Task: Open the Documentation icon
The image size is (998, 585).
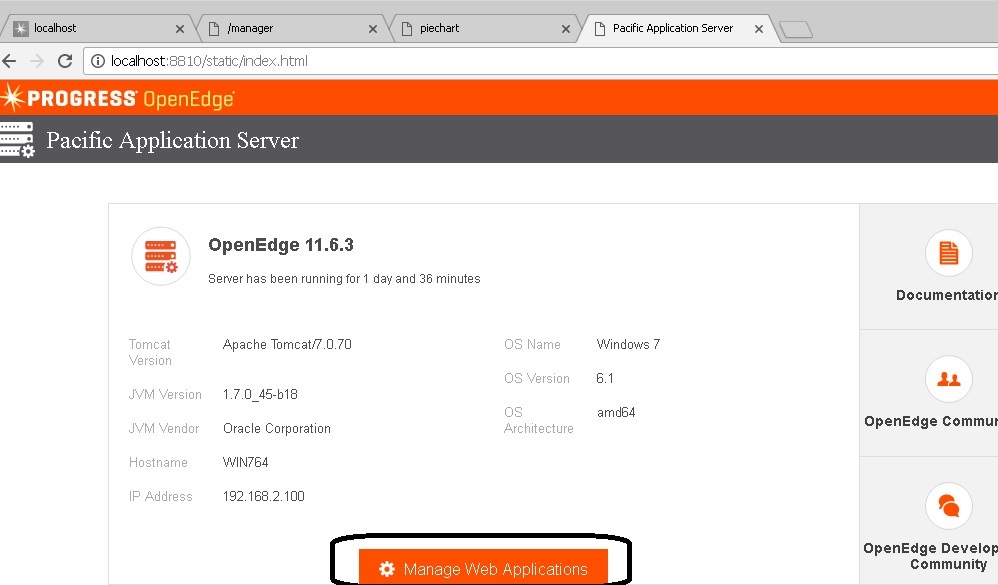Action: (x=948, y=253)
